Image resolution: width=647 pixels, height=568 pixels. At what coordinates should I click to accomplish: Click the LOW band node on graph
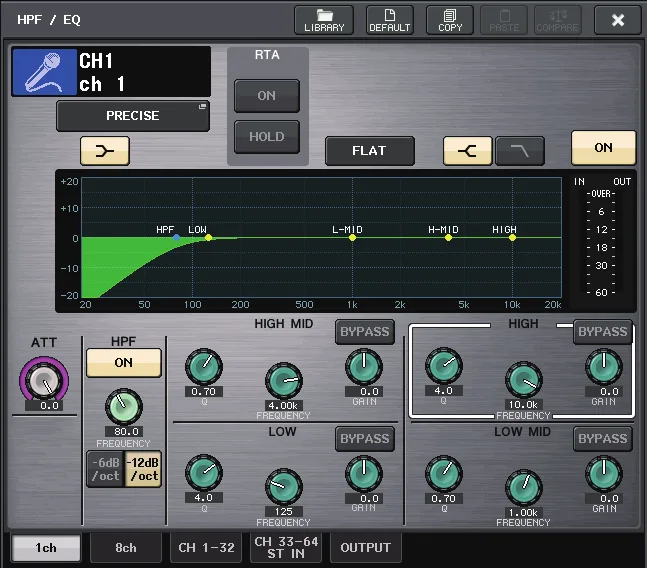click(x=208, y=238)
